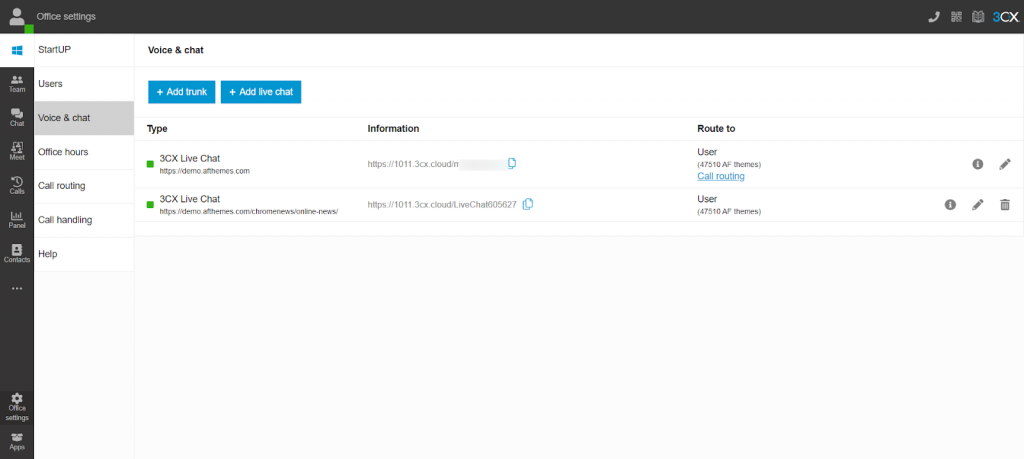Expand more options ellipsis in sidebar
Image resolution: width=1024 pixels, height=459 pixels.
pos(17,288)
